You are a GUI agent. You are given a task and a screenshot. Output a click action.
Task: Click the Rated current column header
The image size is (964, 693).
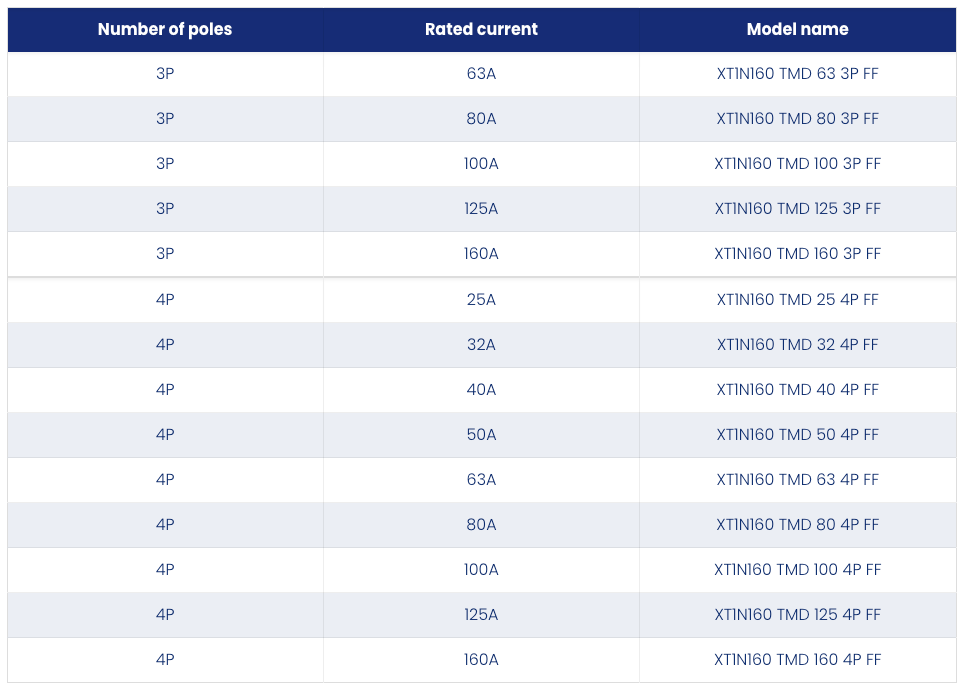pyautogui.click(x=481, y=30)
